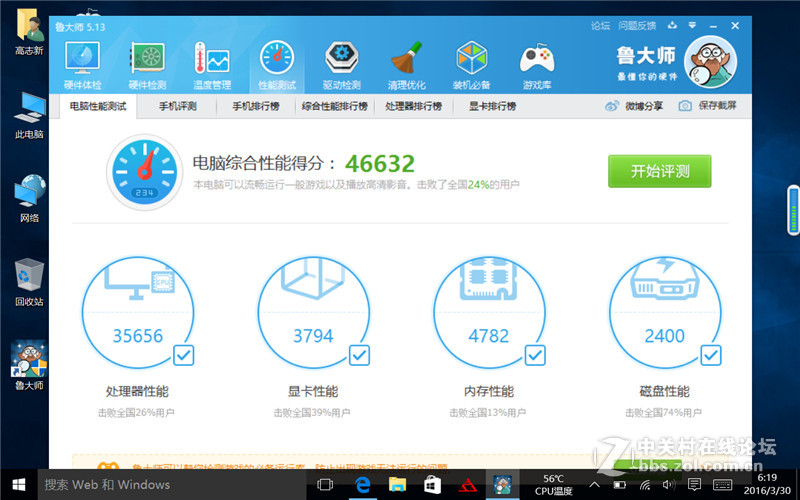Click the overall score 46632
Image resolution: width=800 pixels, height=500 pixels.
click(x=380, y=164)
